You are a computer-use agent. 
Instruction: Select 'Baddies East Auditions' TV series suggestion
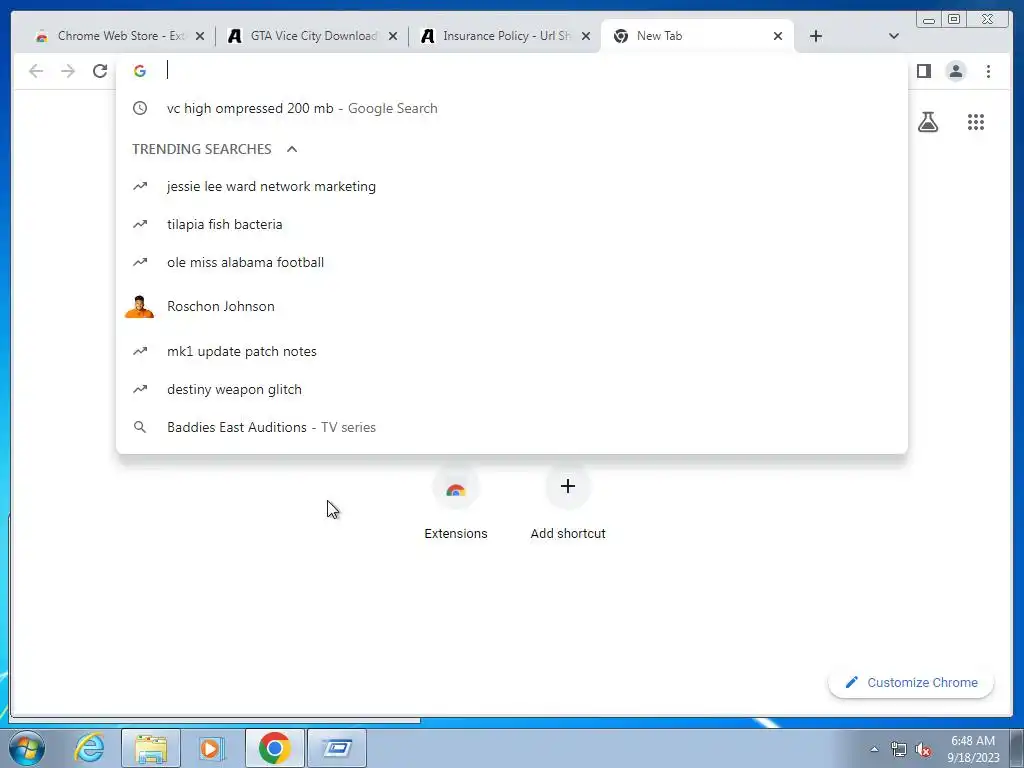click(511, 427)
